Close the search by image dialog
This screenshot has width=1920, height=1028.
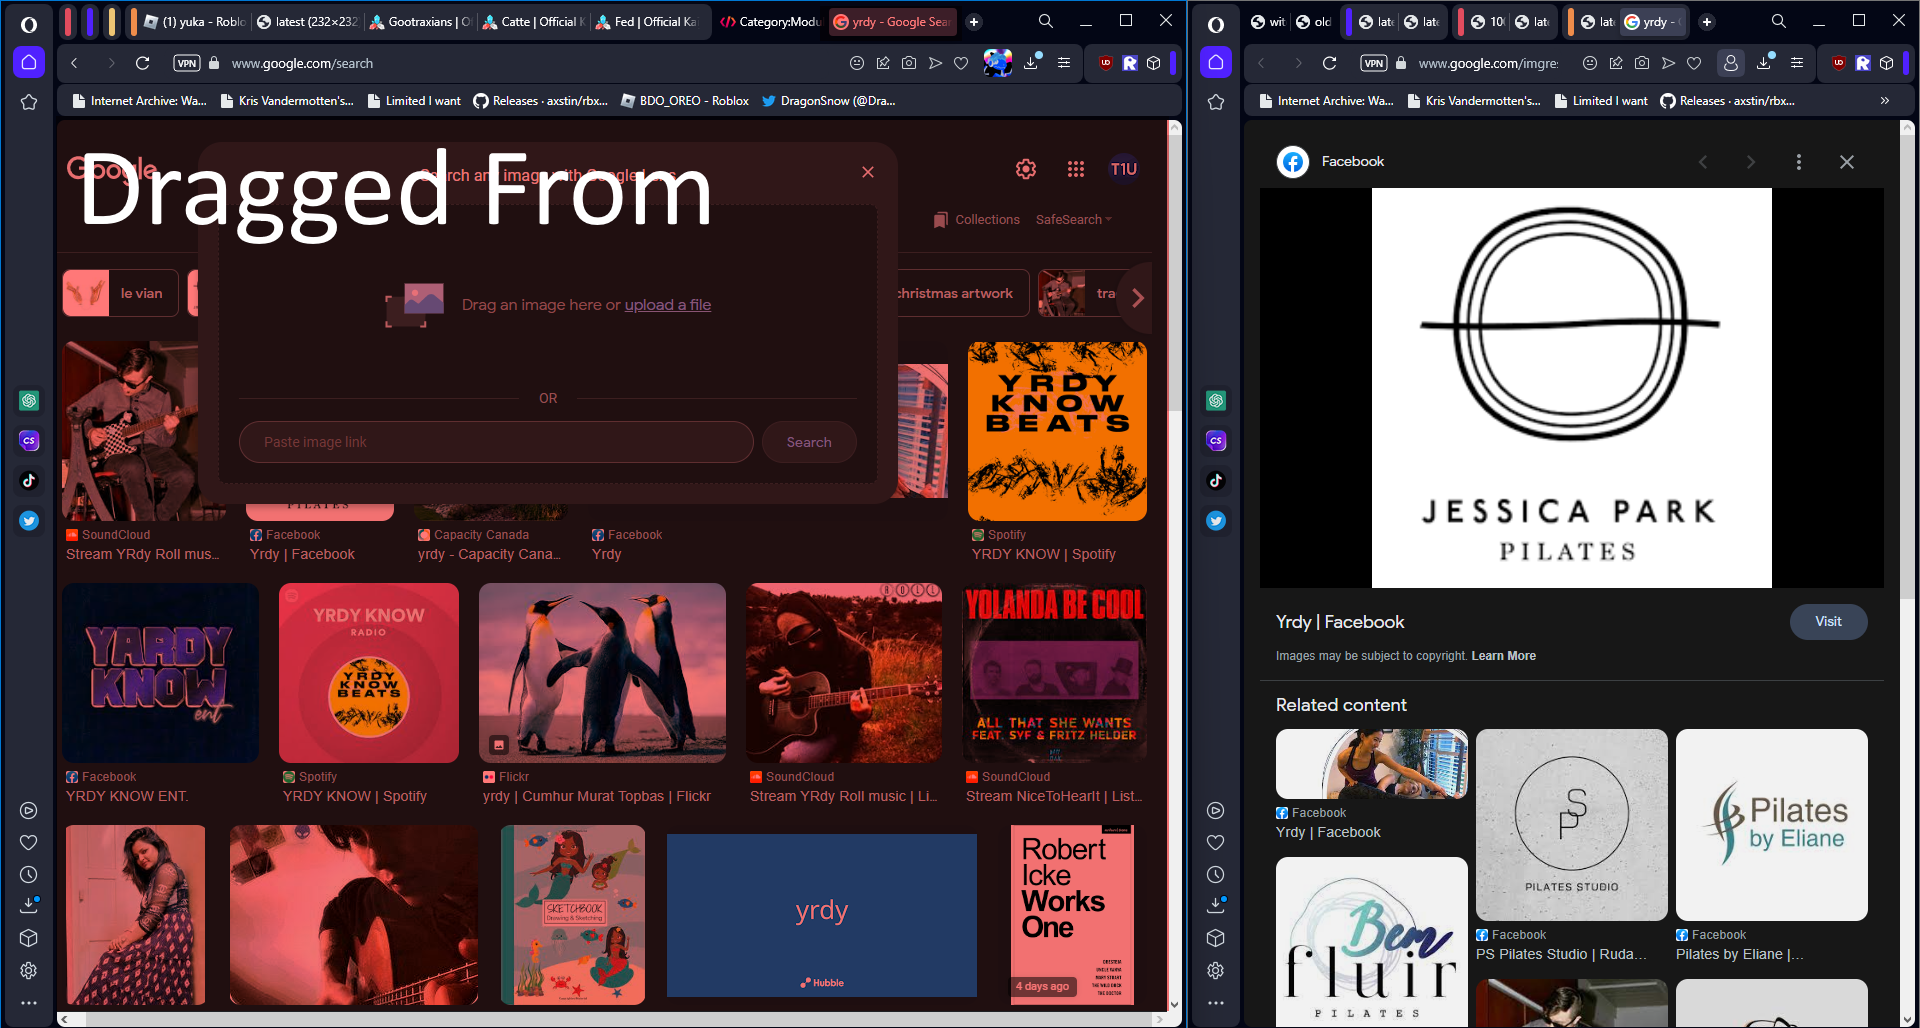tap(868, 172)
